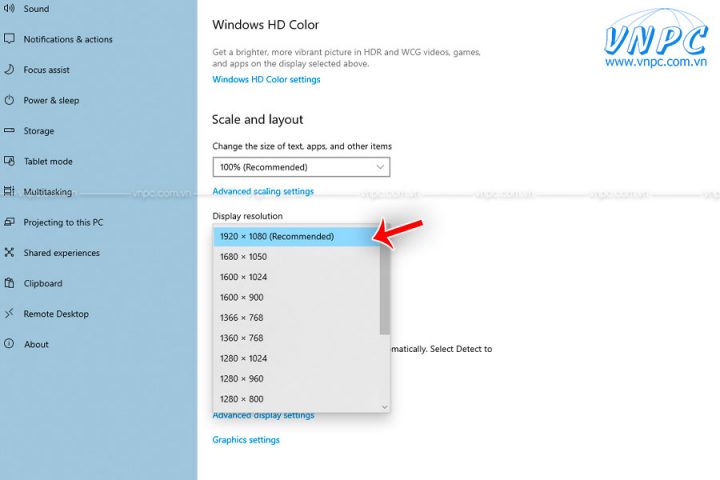Select 1366 × 768 from resolution list

click(x=243, y=318)
